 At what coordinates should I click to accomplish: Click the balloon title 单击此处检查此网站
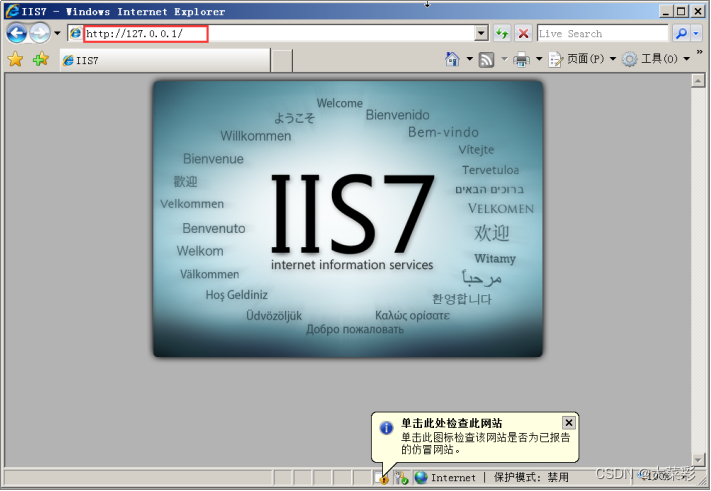point(451,423)
